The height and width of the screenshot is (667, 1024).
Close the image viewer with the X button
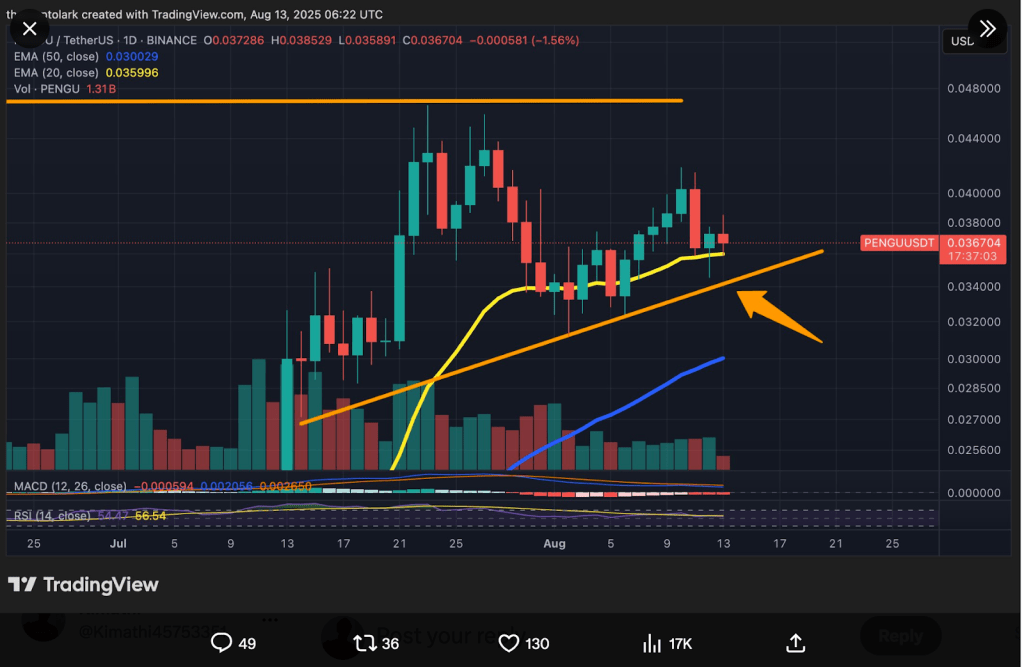[x=29, y=29]
